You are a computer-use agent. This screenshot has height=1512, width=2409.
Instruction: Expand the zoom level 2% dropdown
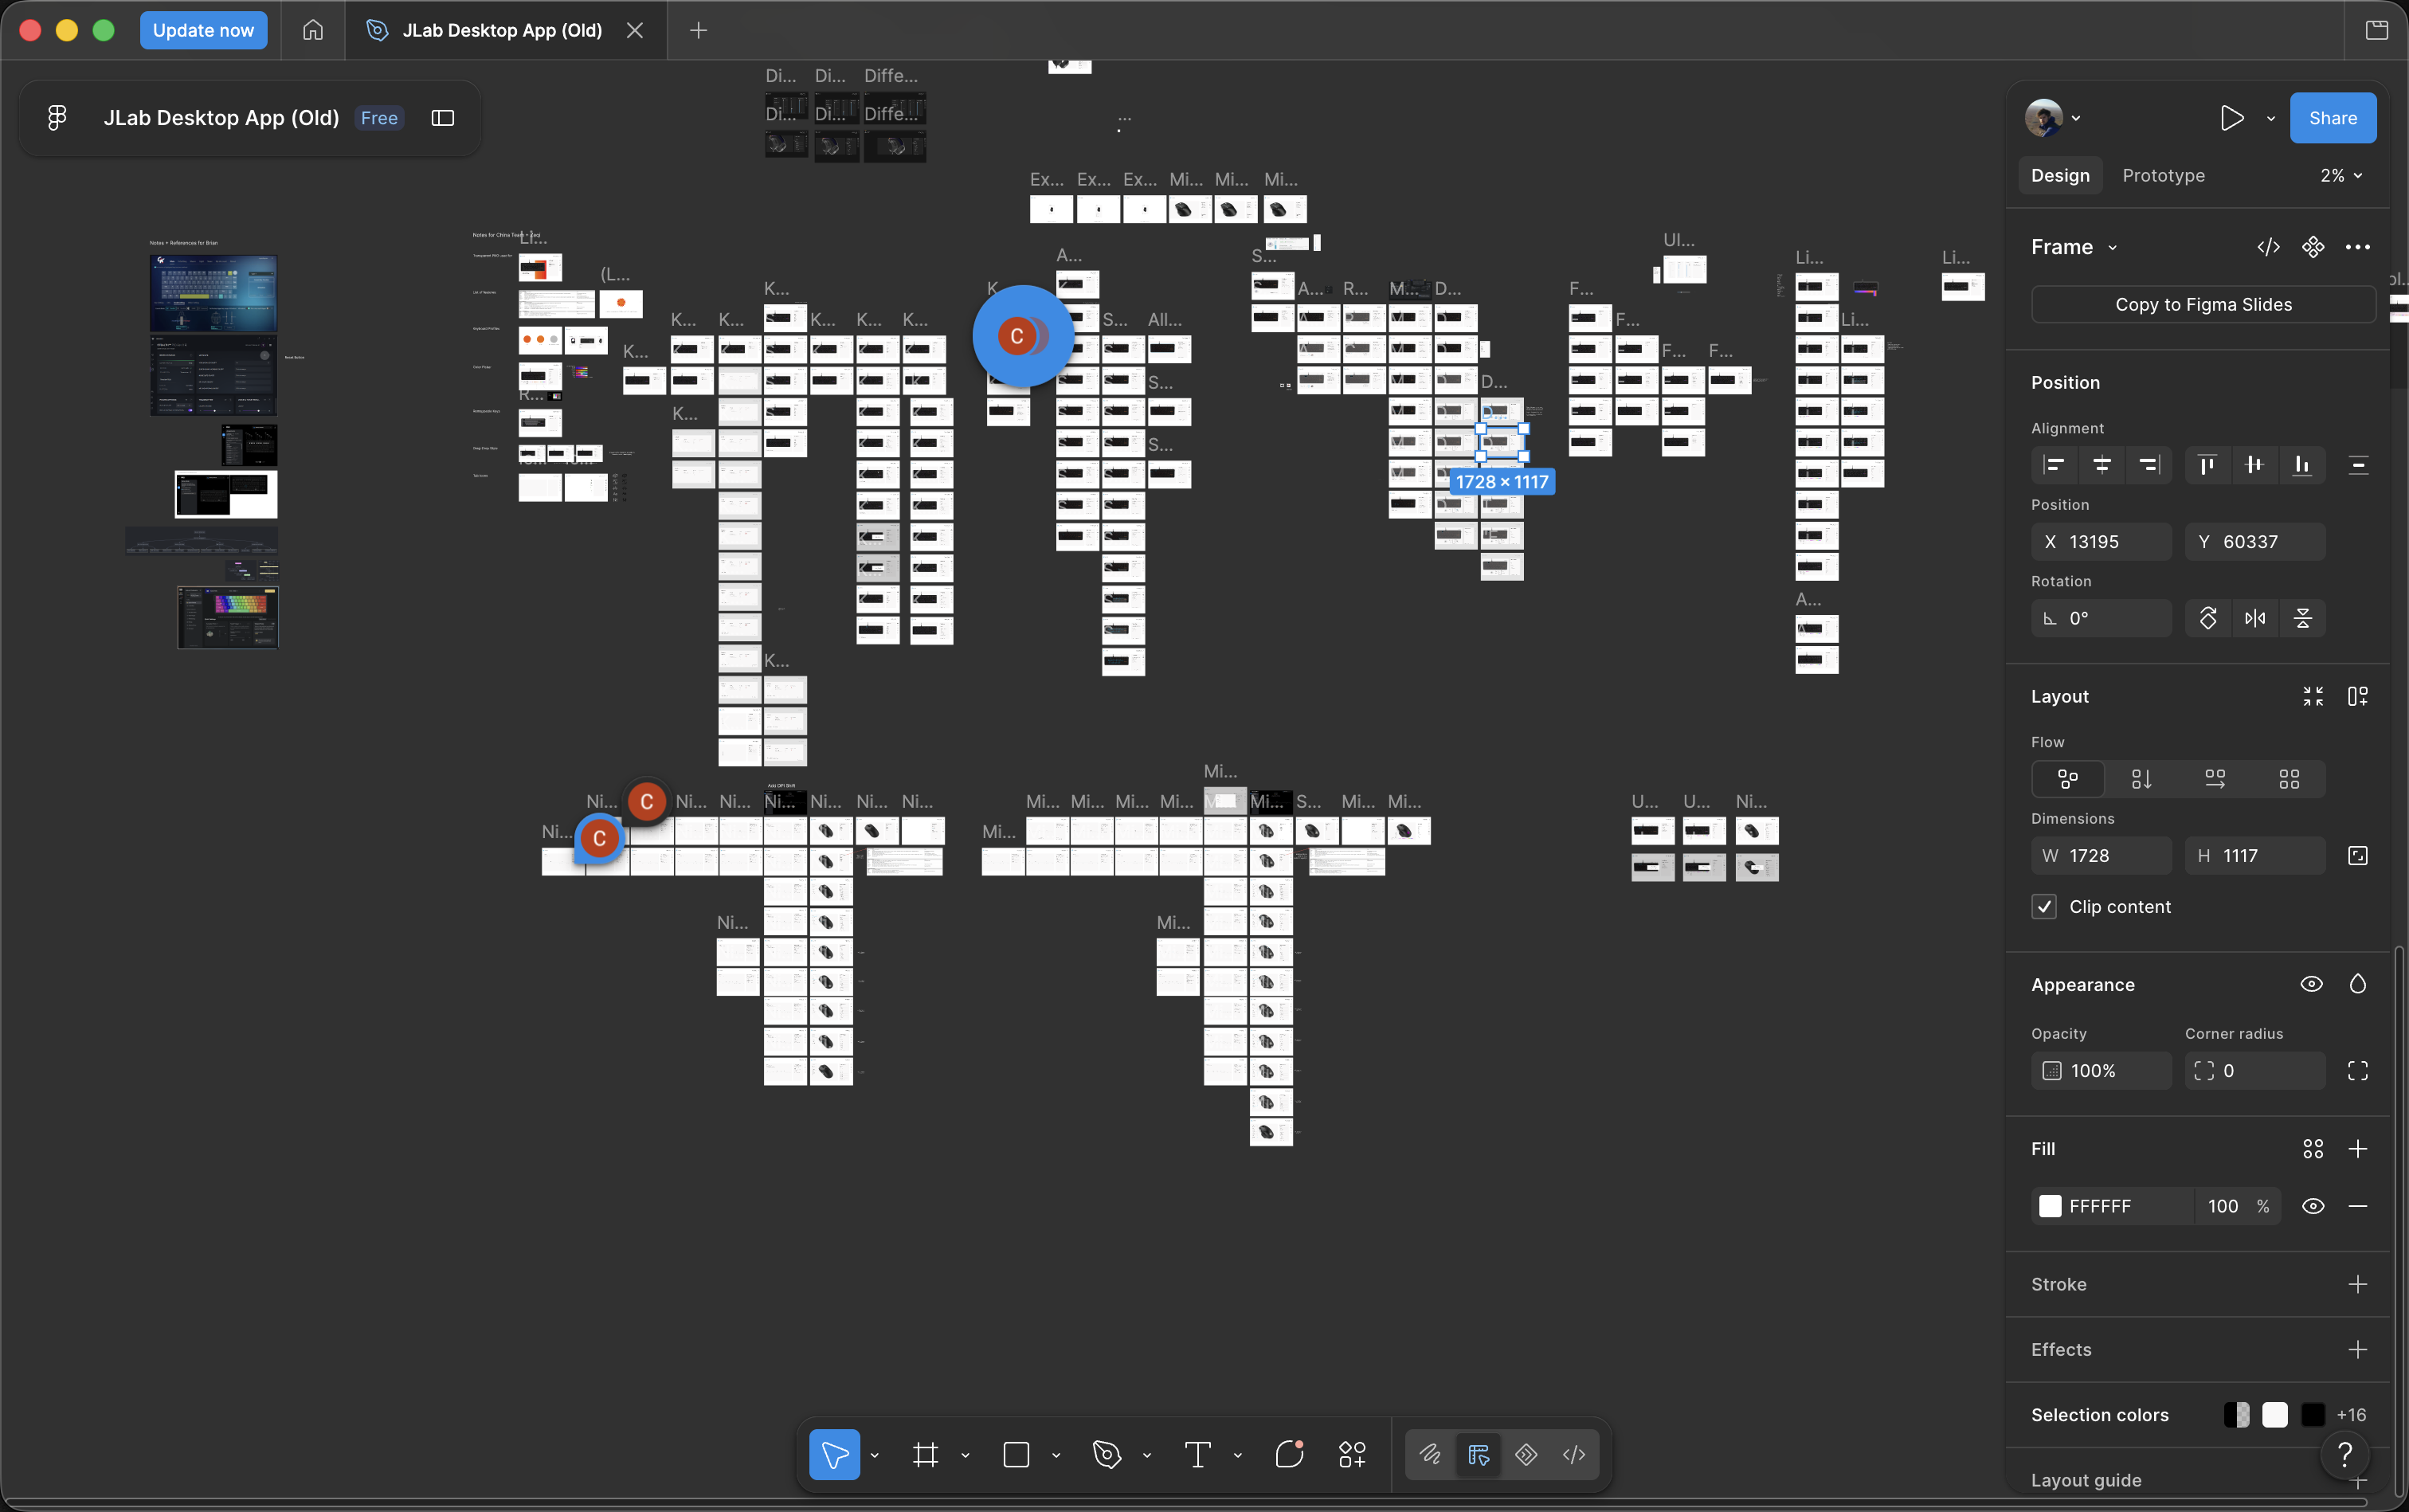[2341, 176]
